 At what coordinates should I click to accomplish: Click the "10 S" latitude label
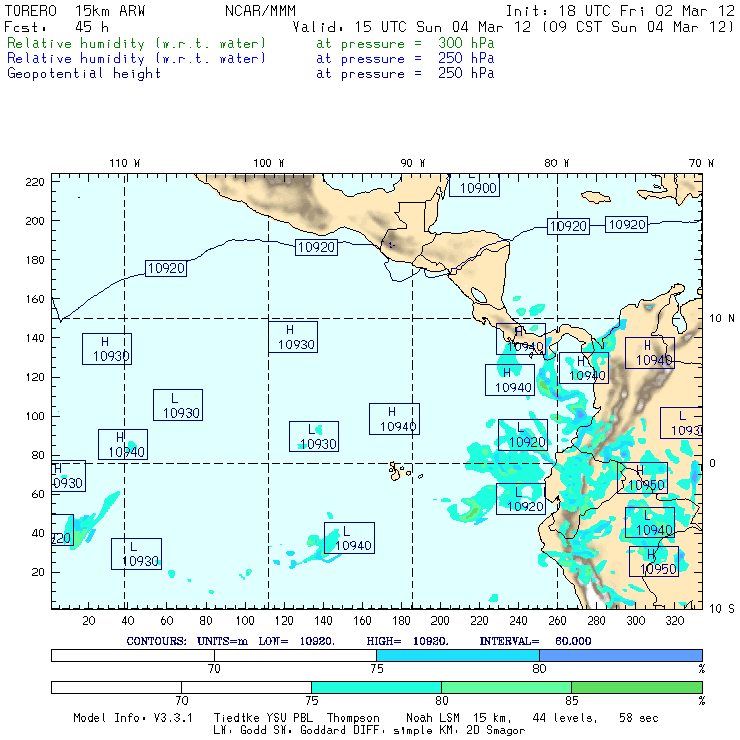coord(722,609)
